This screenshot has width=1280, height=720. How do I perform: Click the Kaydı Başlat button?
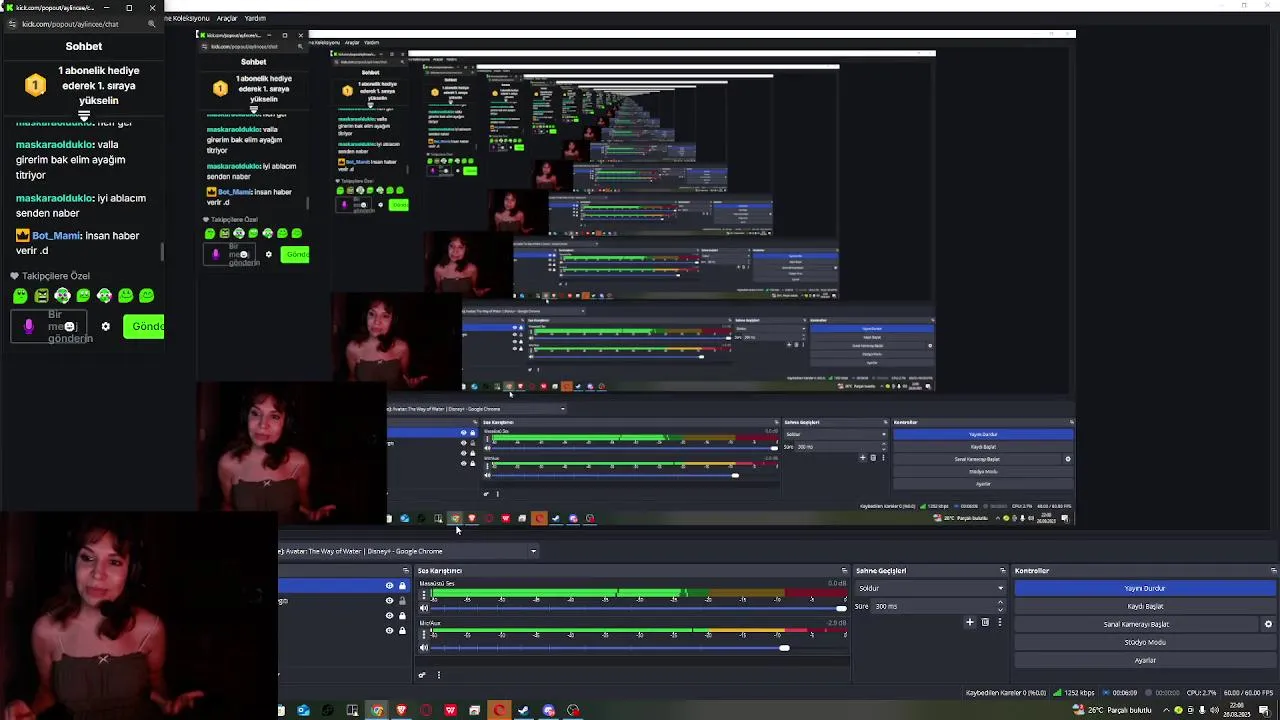pos(1145,606)
